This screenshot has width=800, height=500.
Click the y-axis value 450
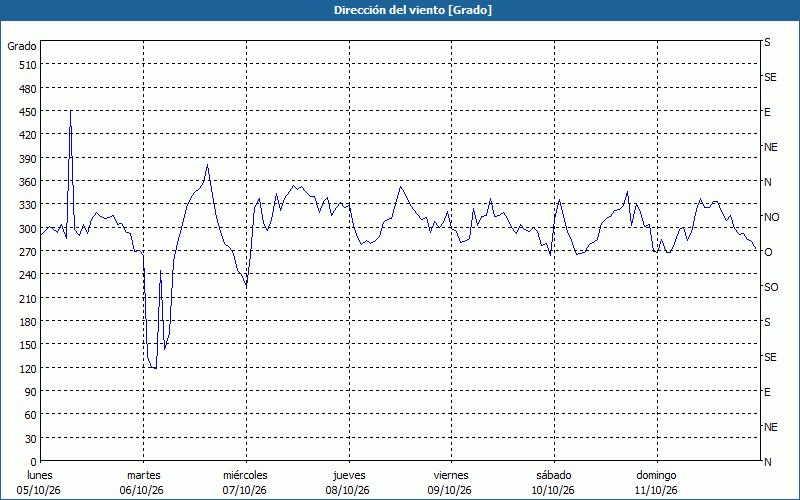coord(28,112)
